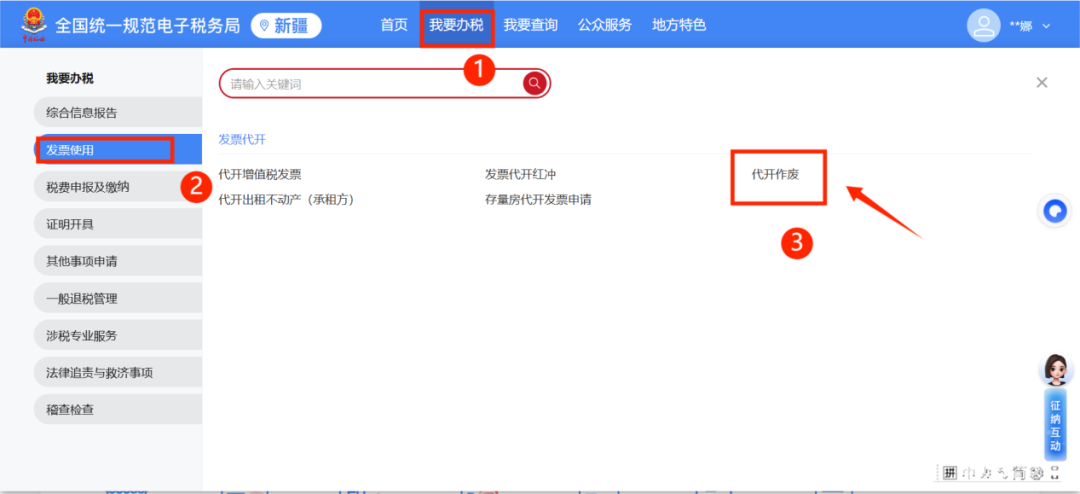Select 税费申报及缴纳 in sidebar

(x=118, y=187)
